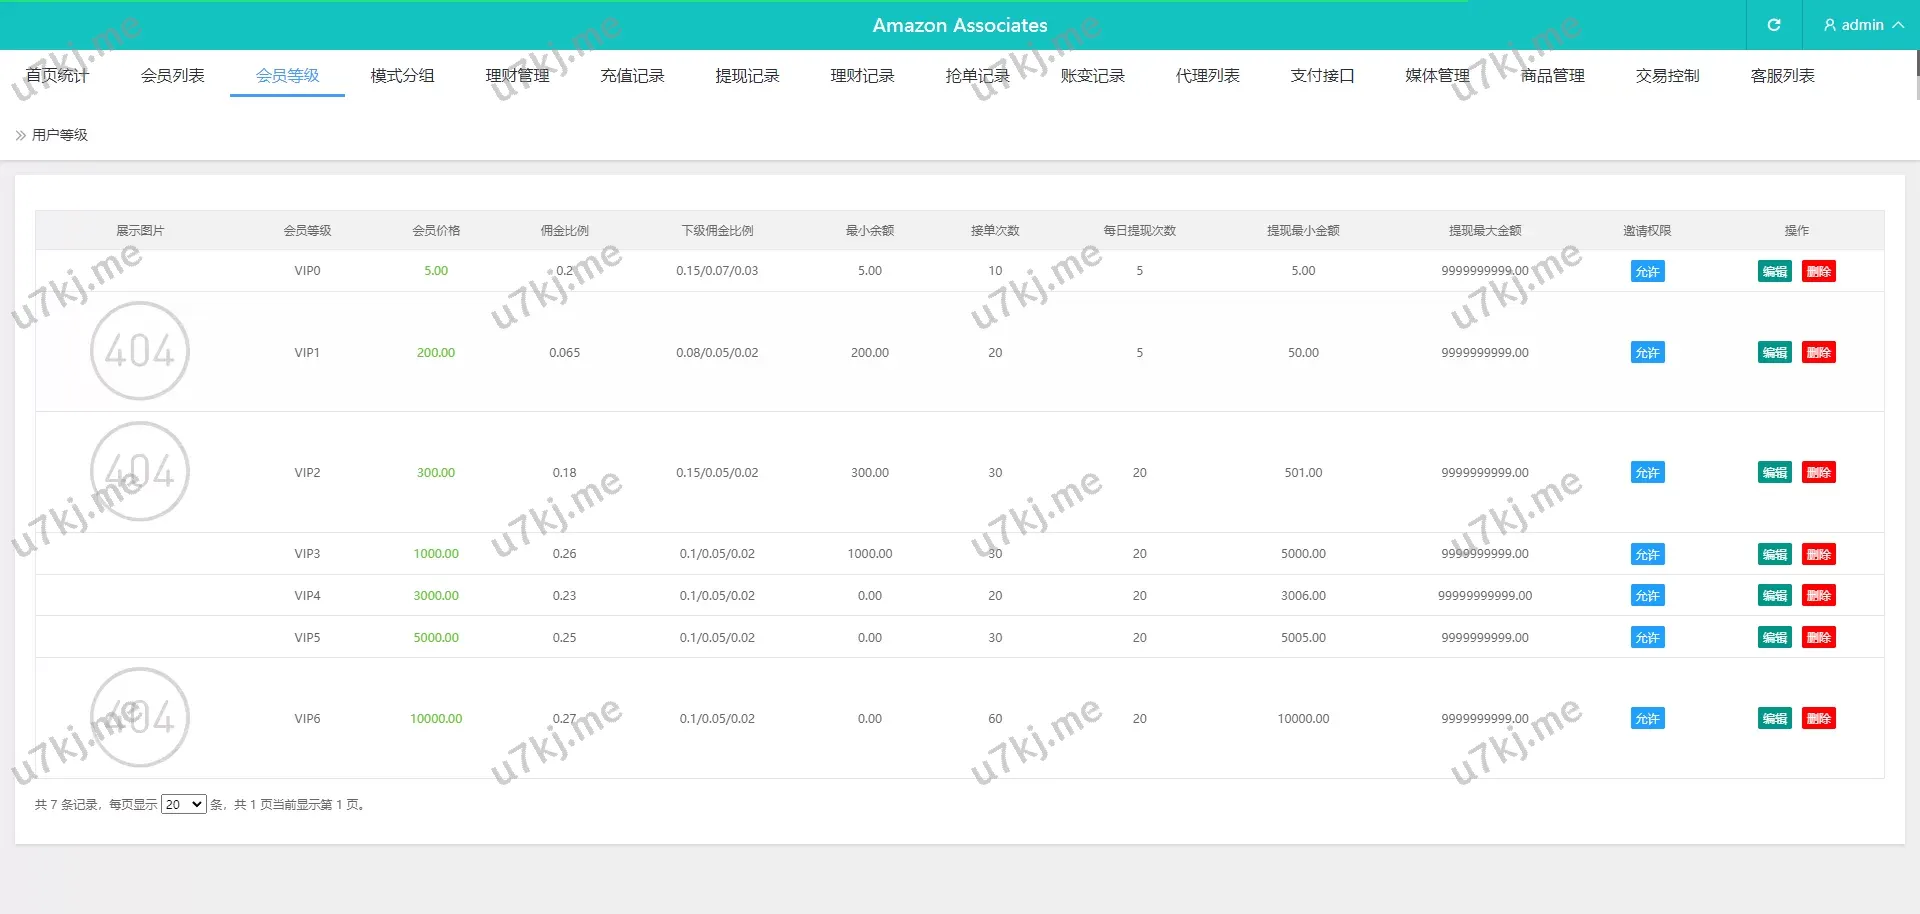Click the 会员价格 column header
Image resolution: width=1920 pixels, height=914 pixels.
tap(436, 230)
